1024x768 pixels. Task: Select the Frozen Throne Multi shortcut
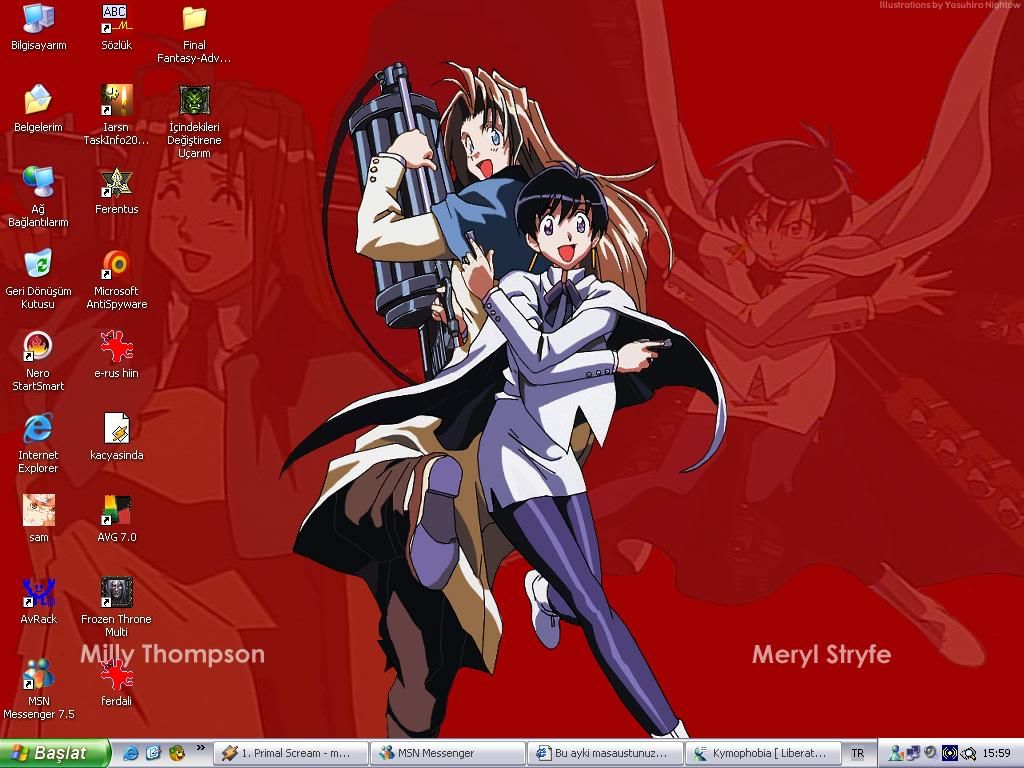coord(116,593)
